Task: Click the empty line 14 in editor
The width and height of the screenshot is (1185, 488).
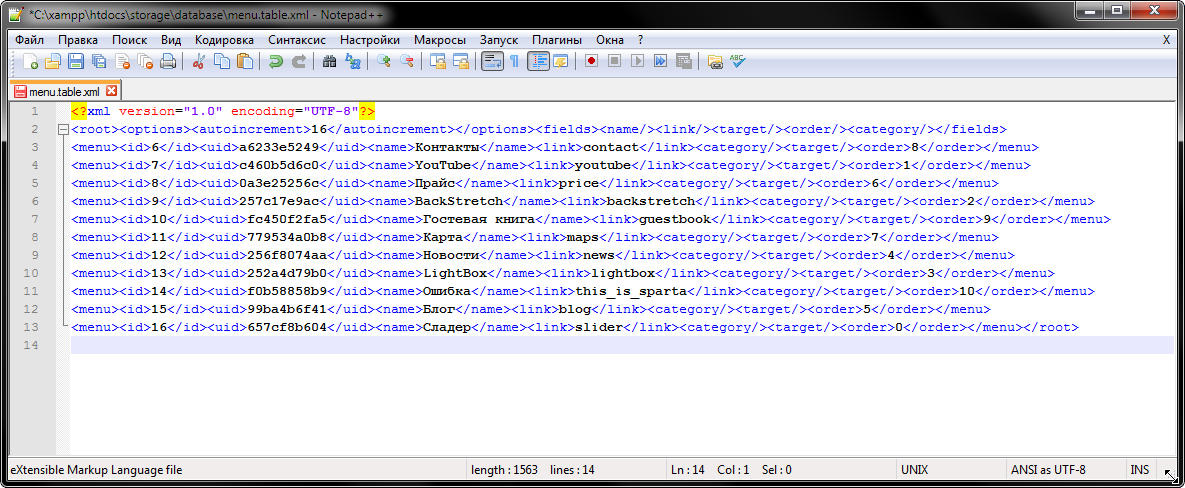Action: point(600,345)
